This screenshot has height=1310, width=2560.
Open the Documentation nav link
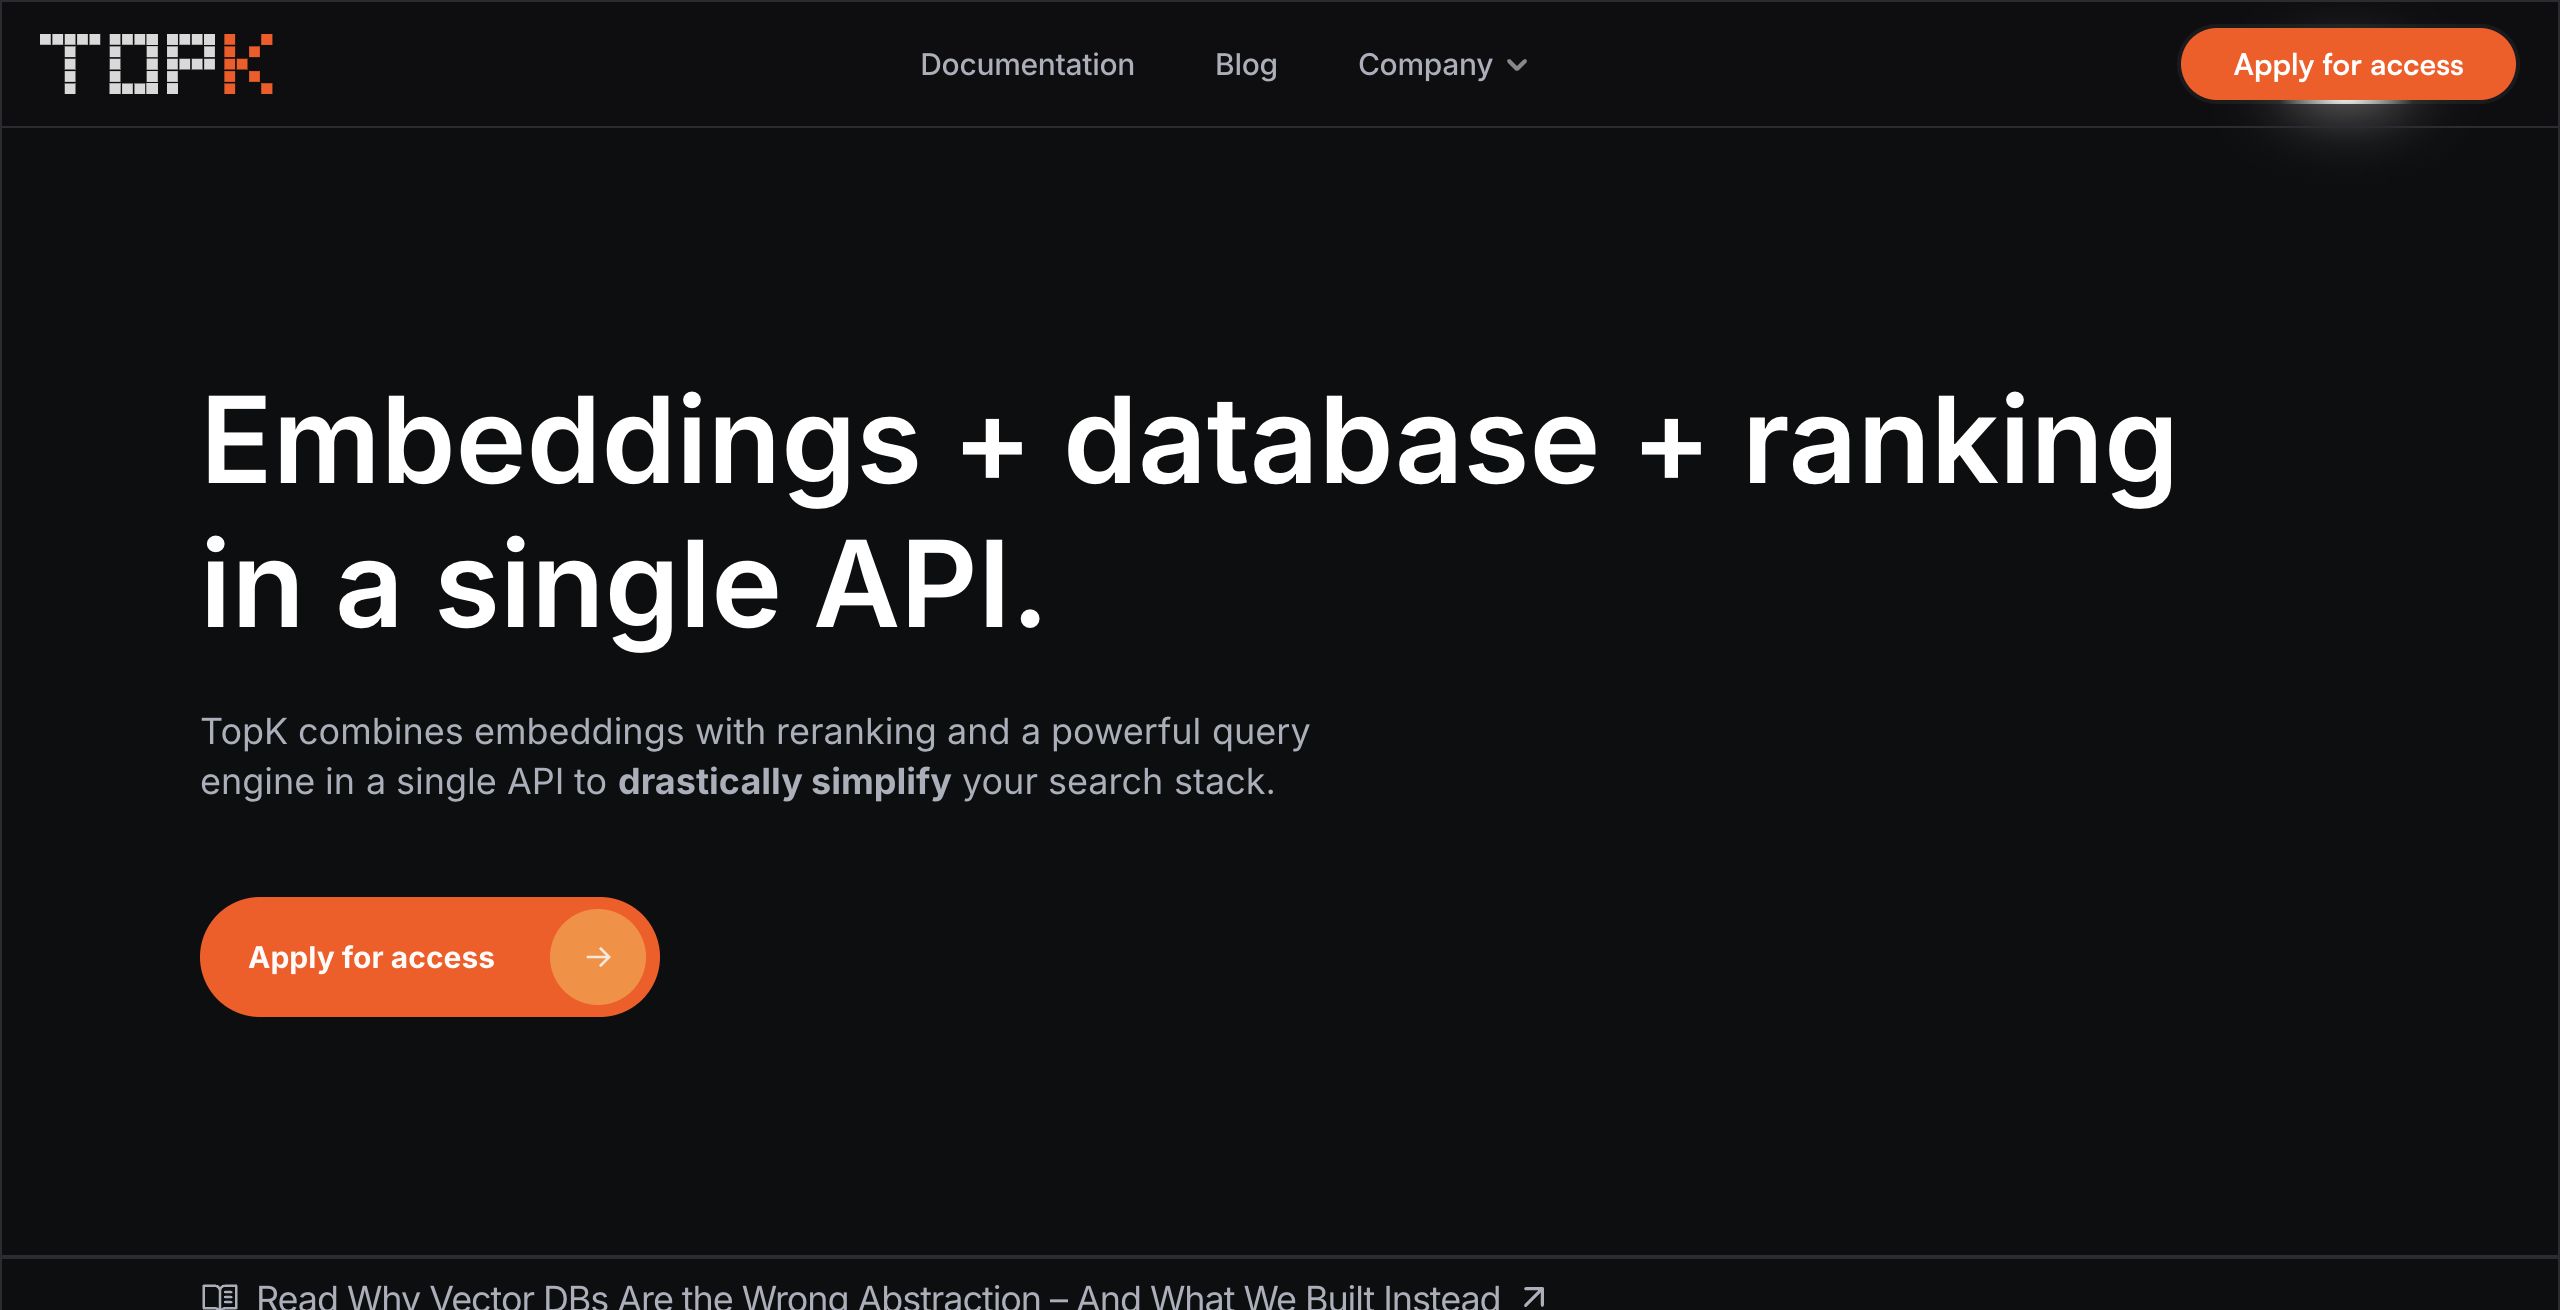pos(1027,65)
